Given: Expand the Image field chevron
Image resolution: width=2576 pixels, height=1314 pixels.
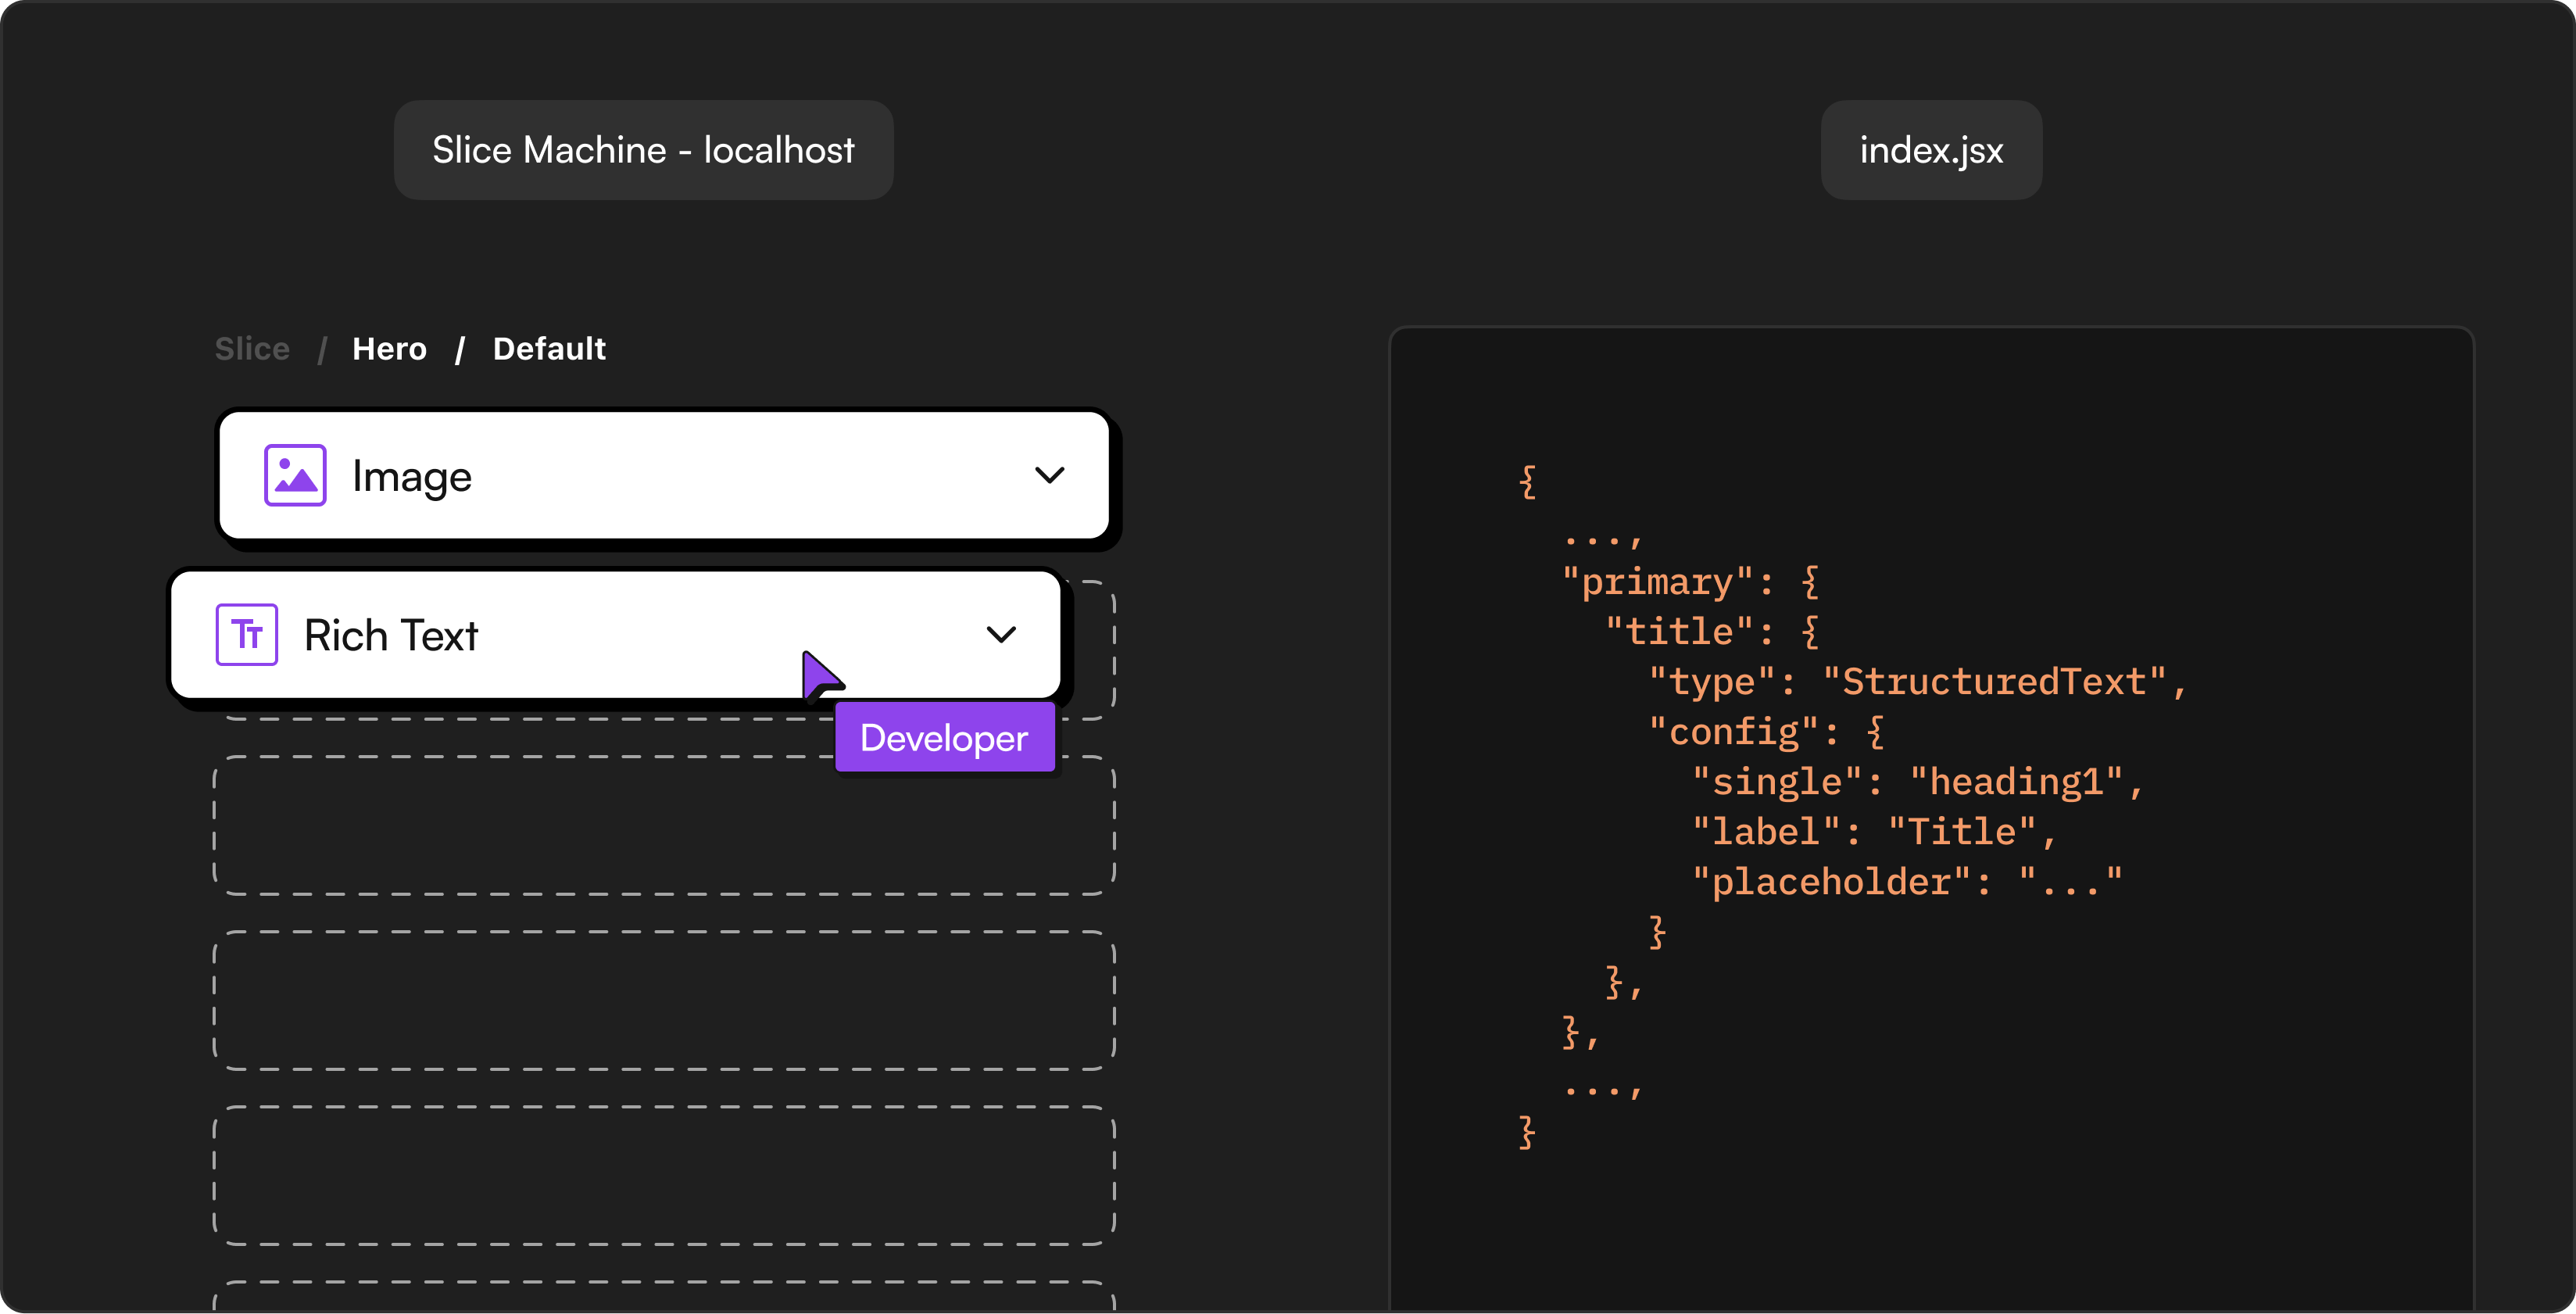Looking at the screenshot, I should tap(1049, 475).
